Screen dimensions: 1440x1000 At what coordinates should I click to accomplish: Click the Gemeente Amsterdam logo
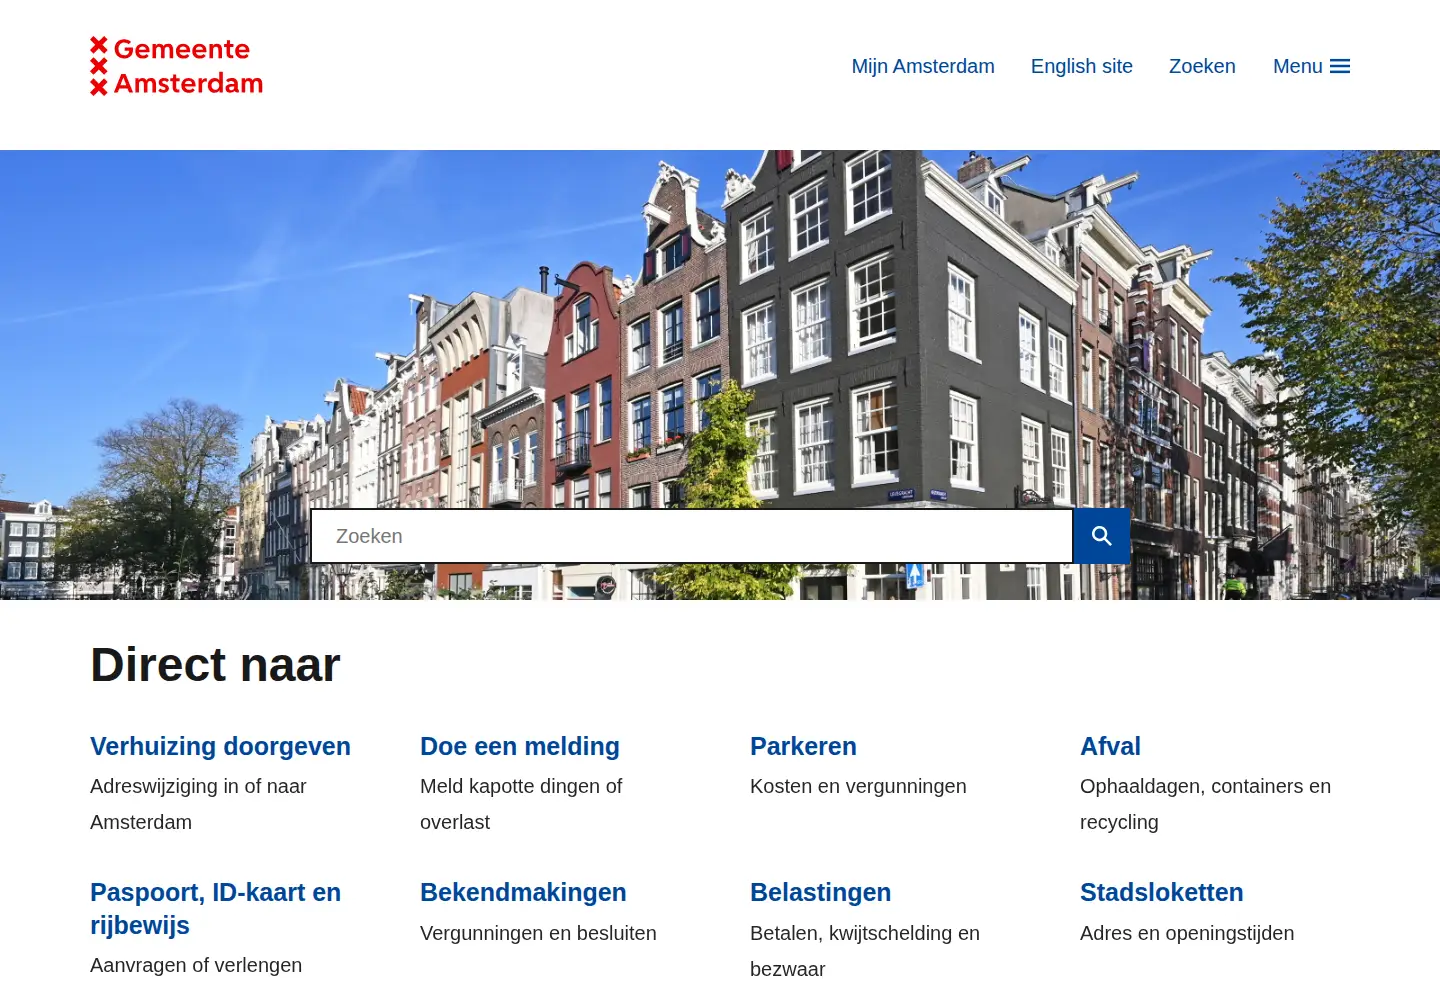176,66
